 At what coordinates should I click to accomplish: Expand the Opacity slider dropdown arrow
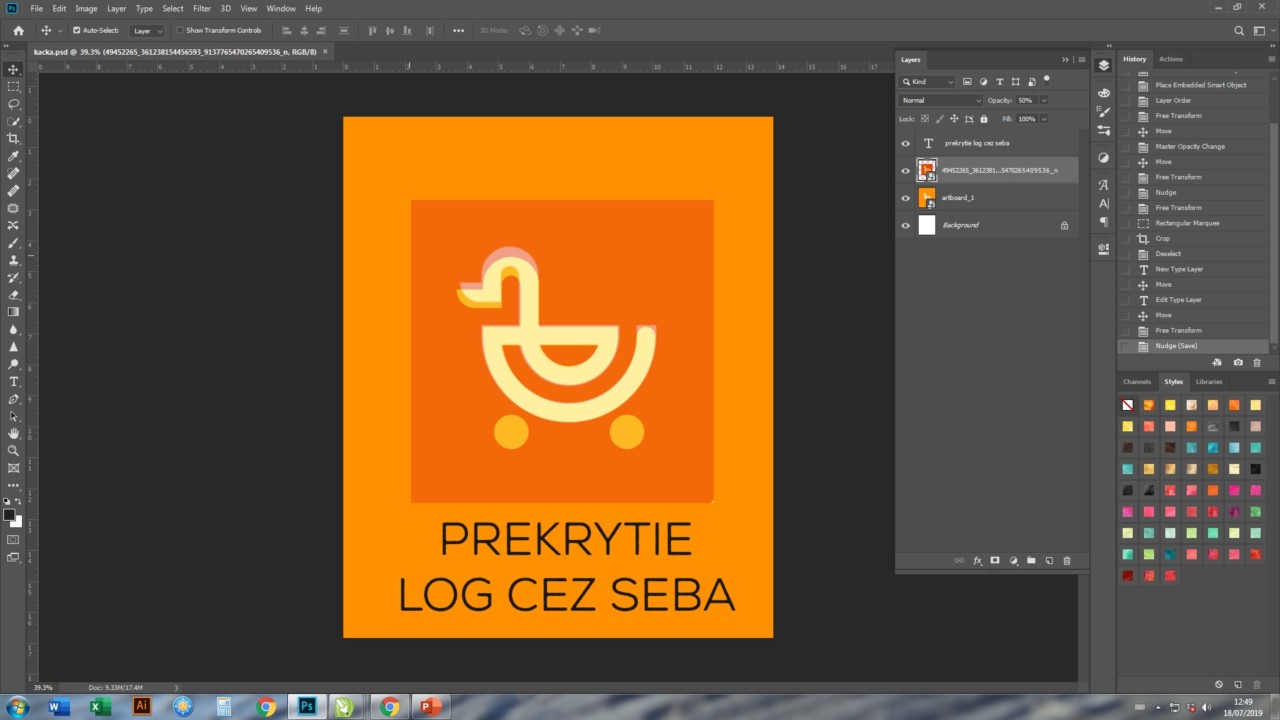pyautogui.click(x=1044, y=100)
